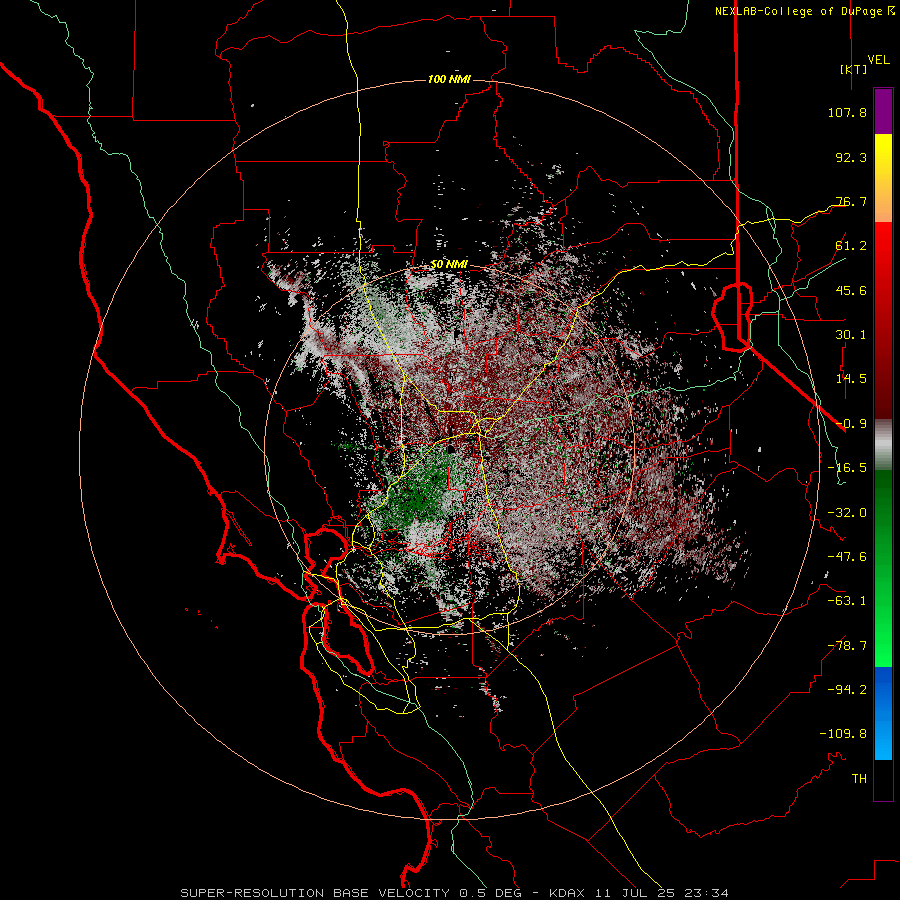900x900 pixels.
Task: Click the 45.6 velocity scale value
Action: point(851,290)
